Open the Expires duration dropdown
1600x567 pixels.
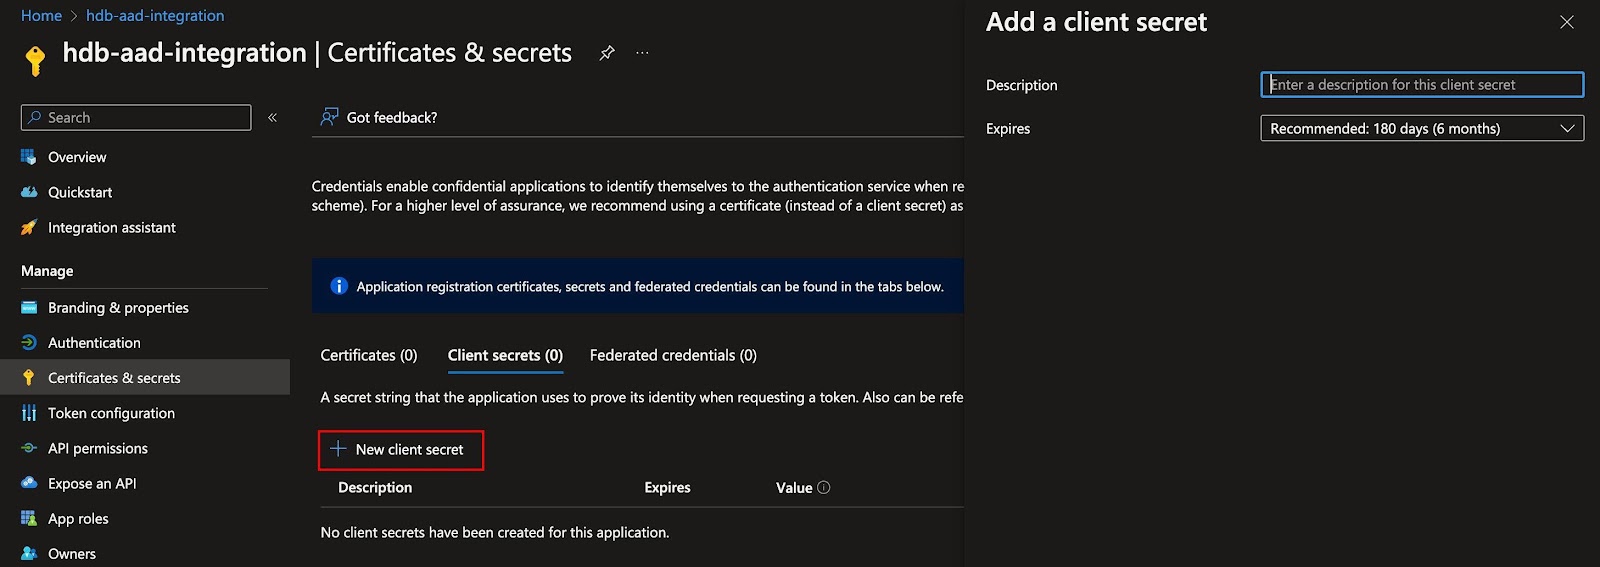point(1421,129)
